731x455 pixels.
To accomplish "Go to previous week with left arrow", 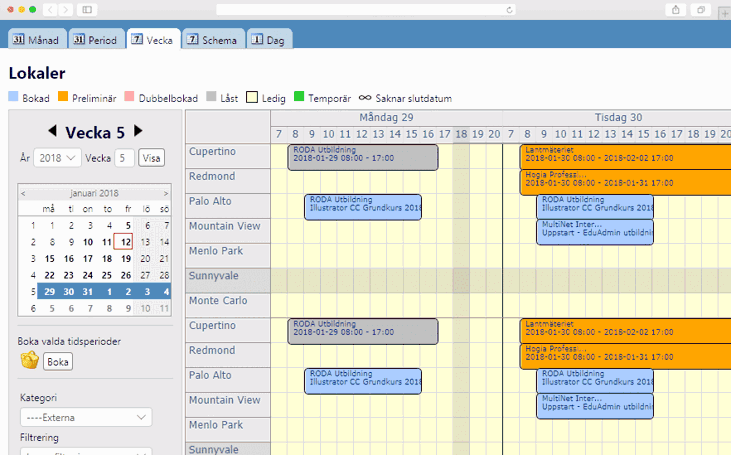I will tap(52, 132).
